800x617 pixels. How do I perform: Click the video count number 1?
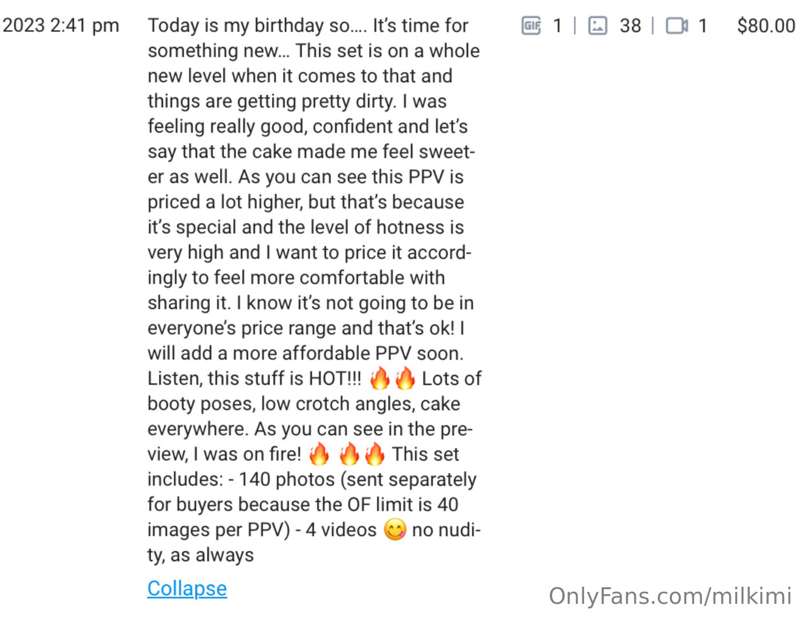[x=703, y=26]
